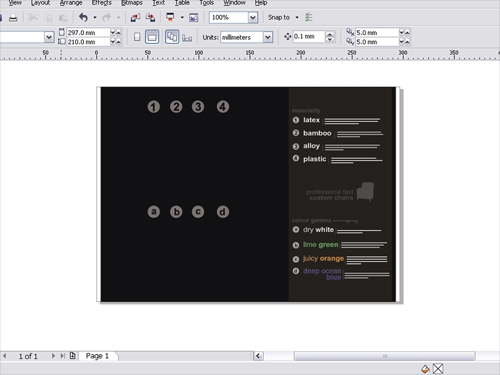
Task: Click the 'lime green' text in design
Action: pyautogui.click(x=321, y=245)
